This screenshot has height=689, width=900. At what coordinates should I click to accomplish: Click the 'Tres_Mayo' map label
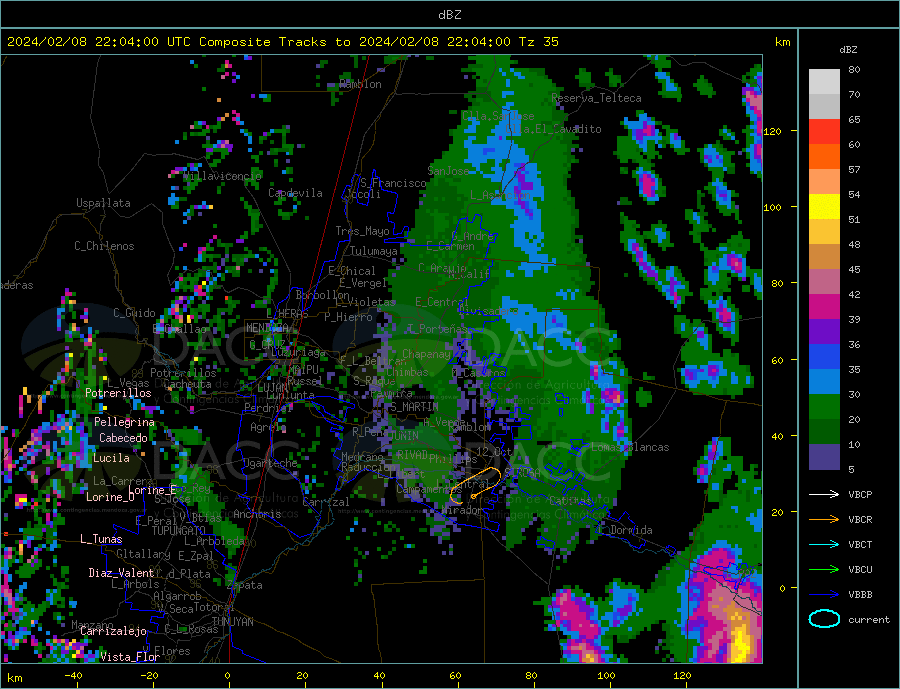362,231
